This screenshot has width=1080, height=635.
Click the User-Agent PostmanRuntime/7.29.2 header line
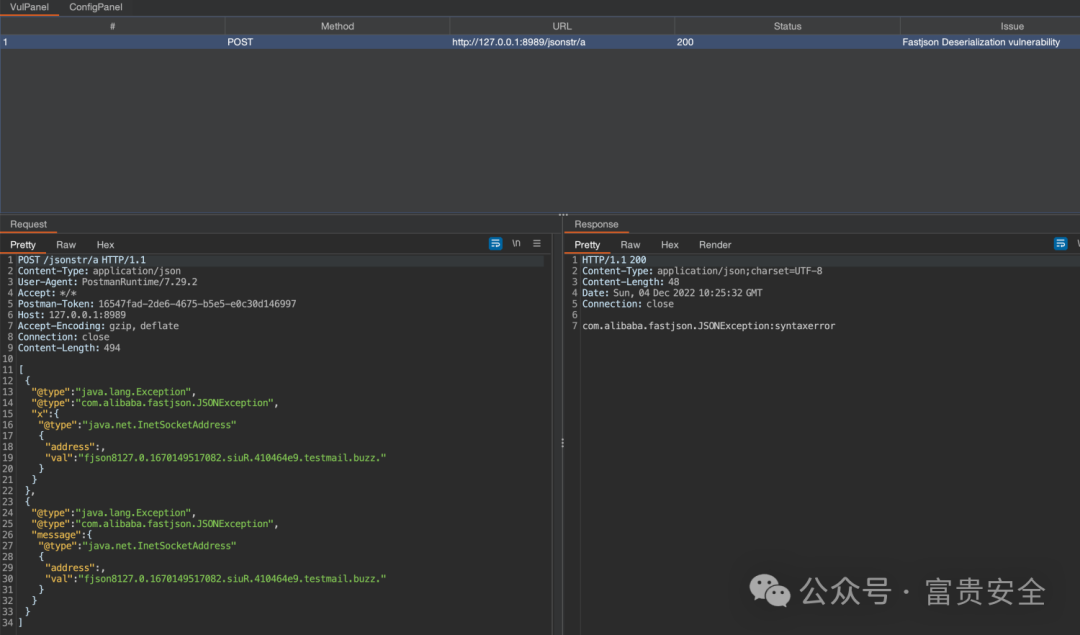pyautogui.click(x=107, y=282)
